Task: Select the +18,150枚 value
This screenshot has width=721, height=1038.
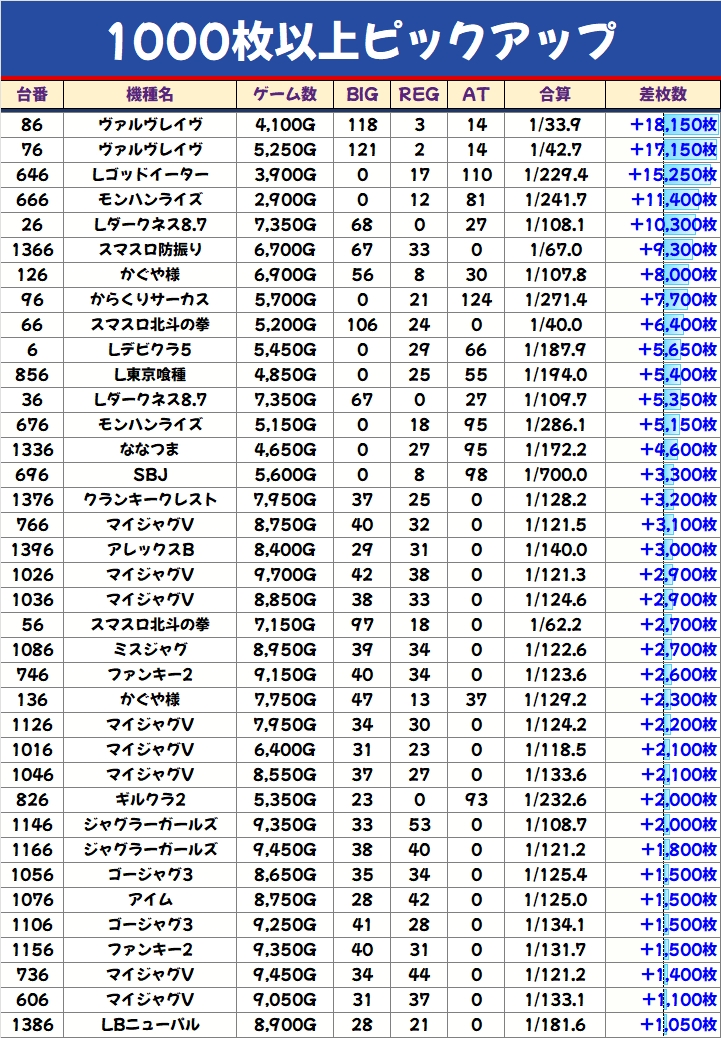Action: click(x=674, y=124)
